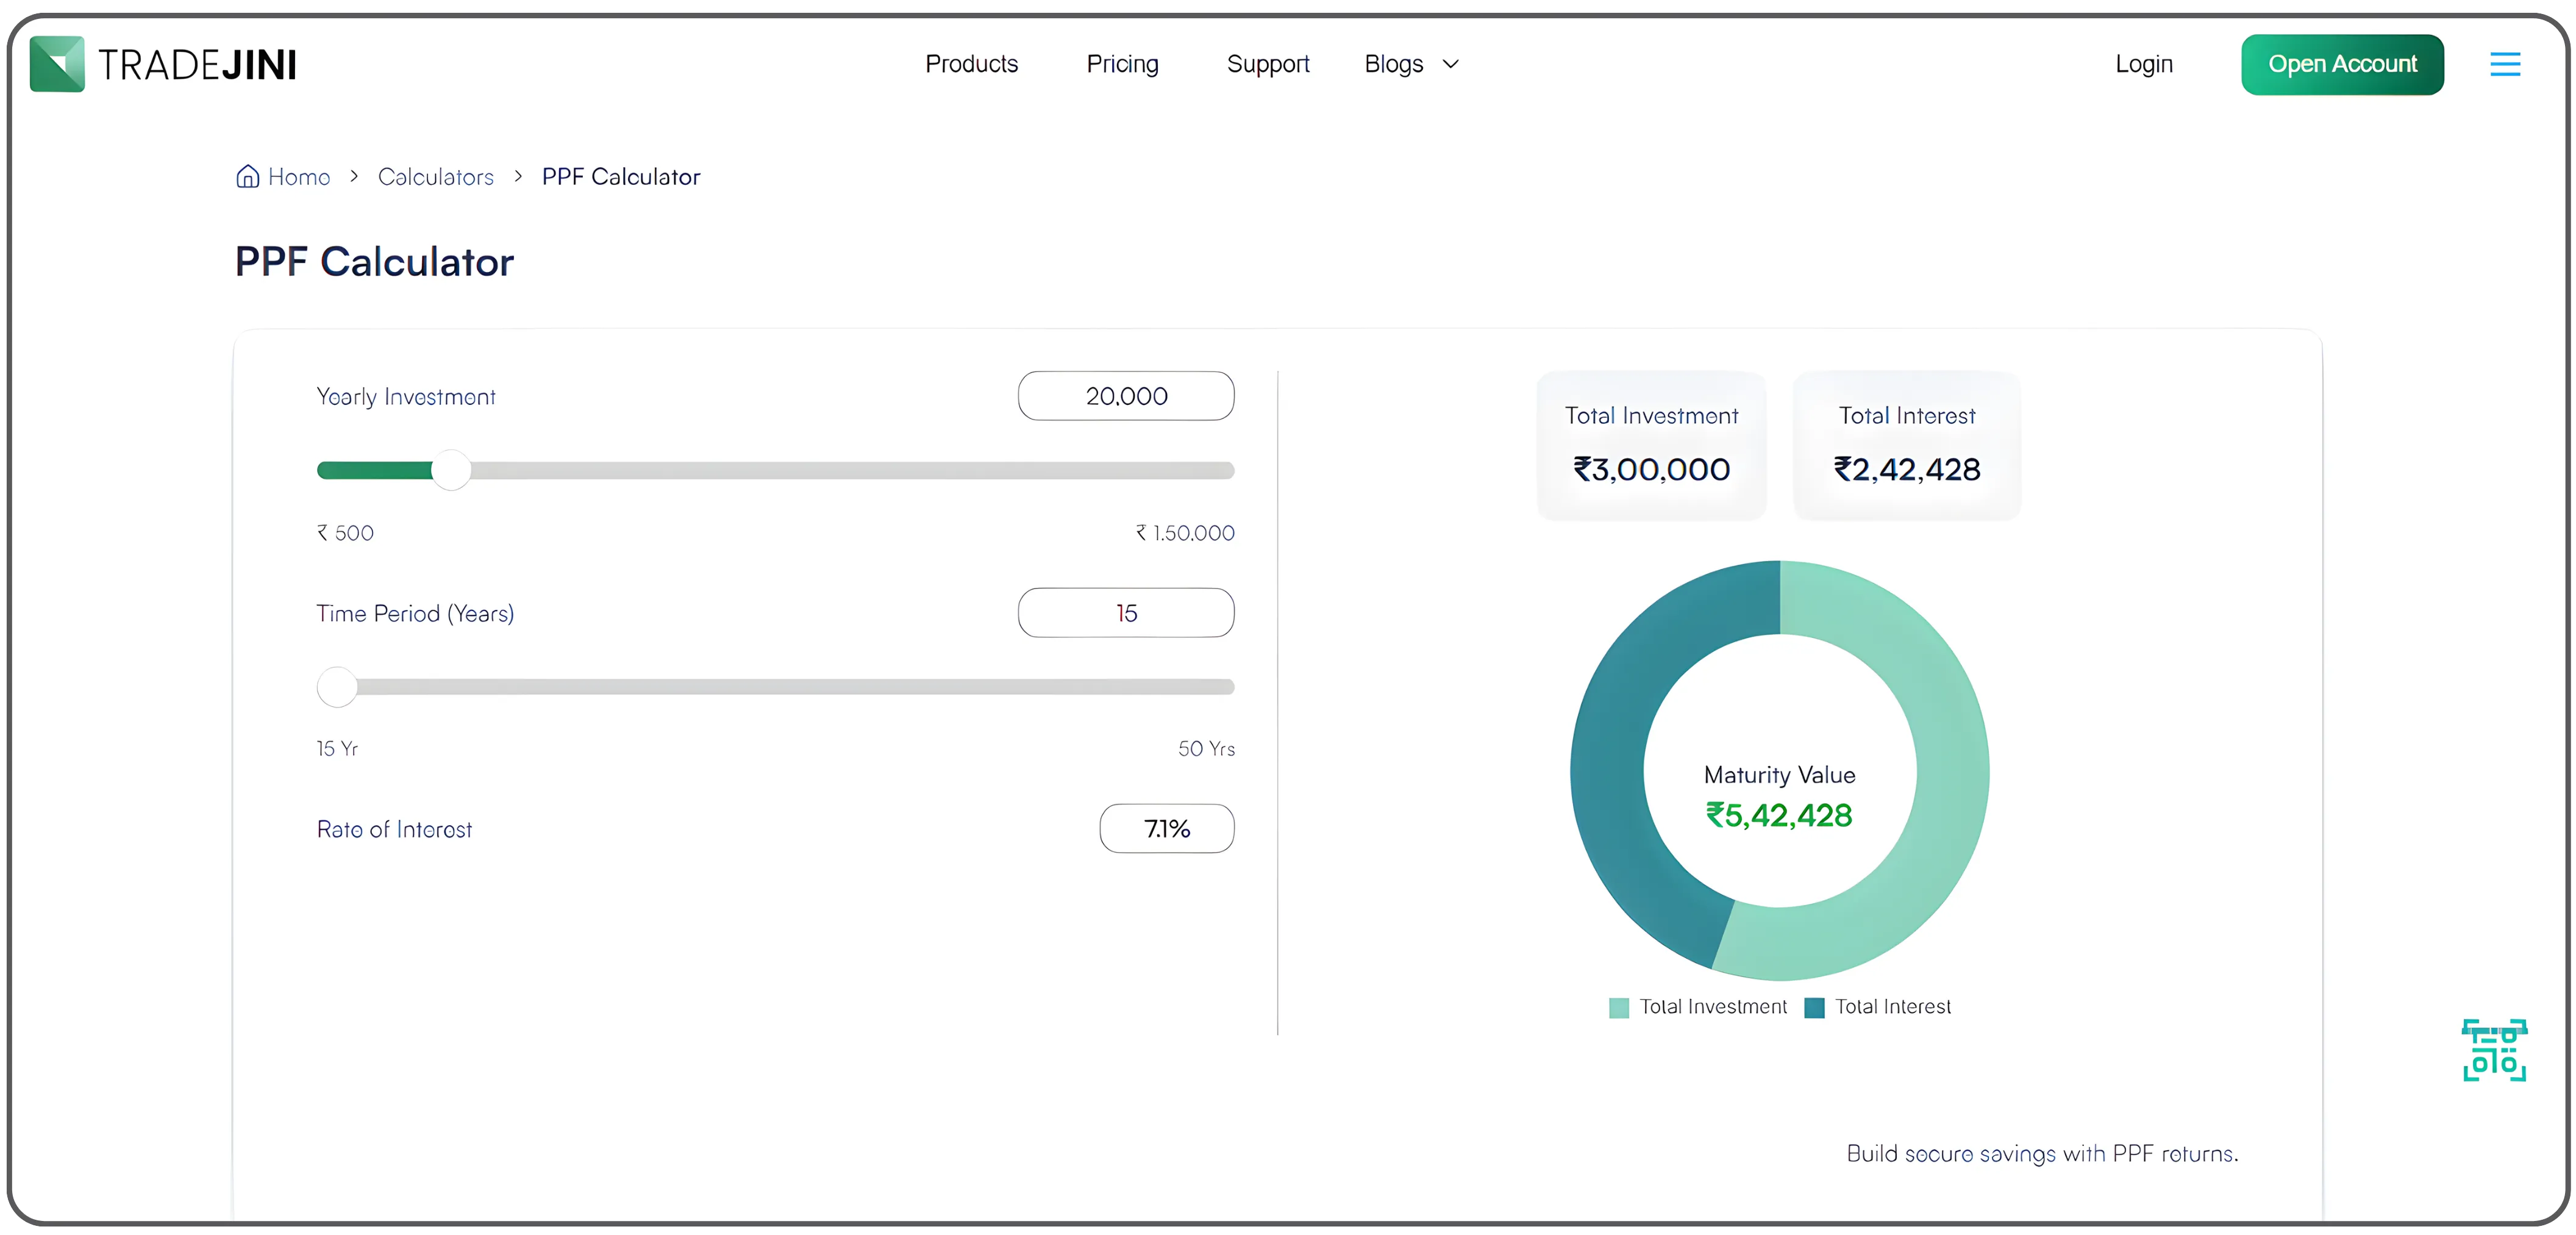The image size is (2576, 1235).
Task: Expand the Blogs dropdown chevron
Action: coord(1451,64)
